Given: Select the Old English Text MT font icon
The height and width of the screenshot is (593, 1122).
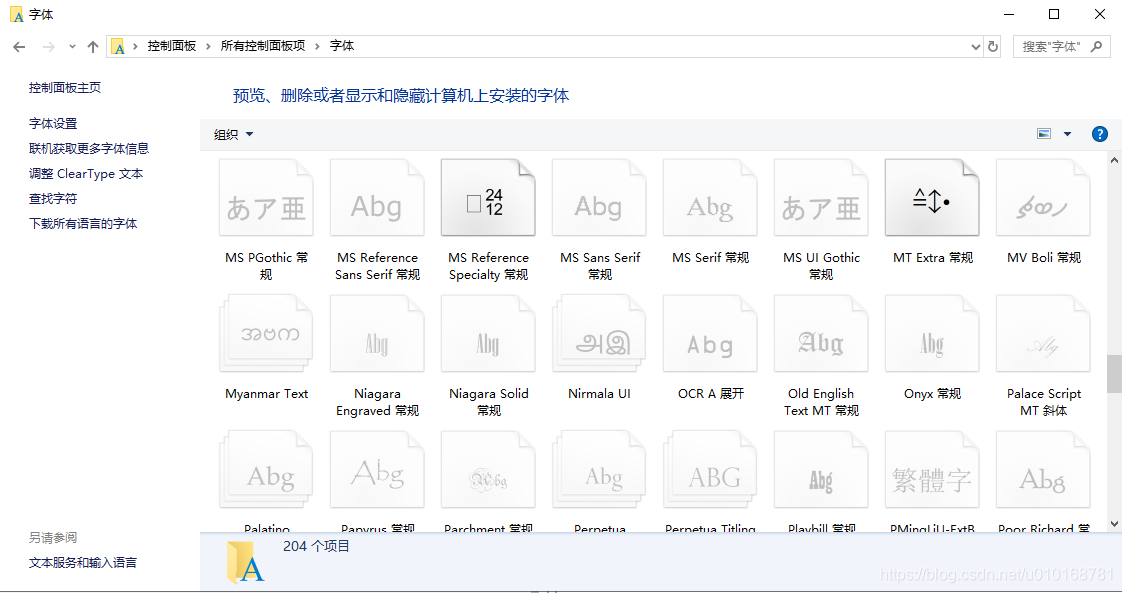Looking at the screenshot, I should click(x=821, y=334).
